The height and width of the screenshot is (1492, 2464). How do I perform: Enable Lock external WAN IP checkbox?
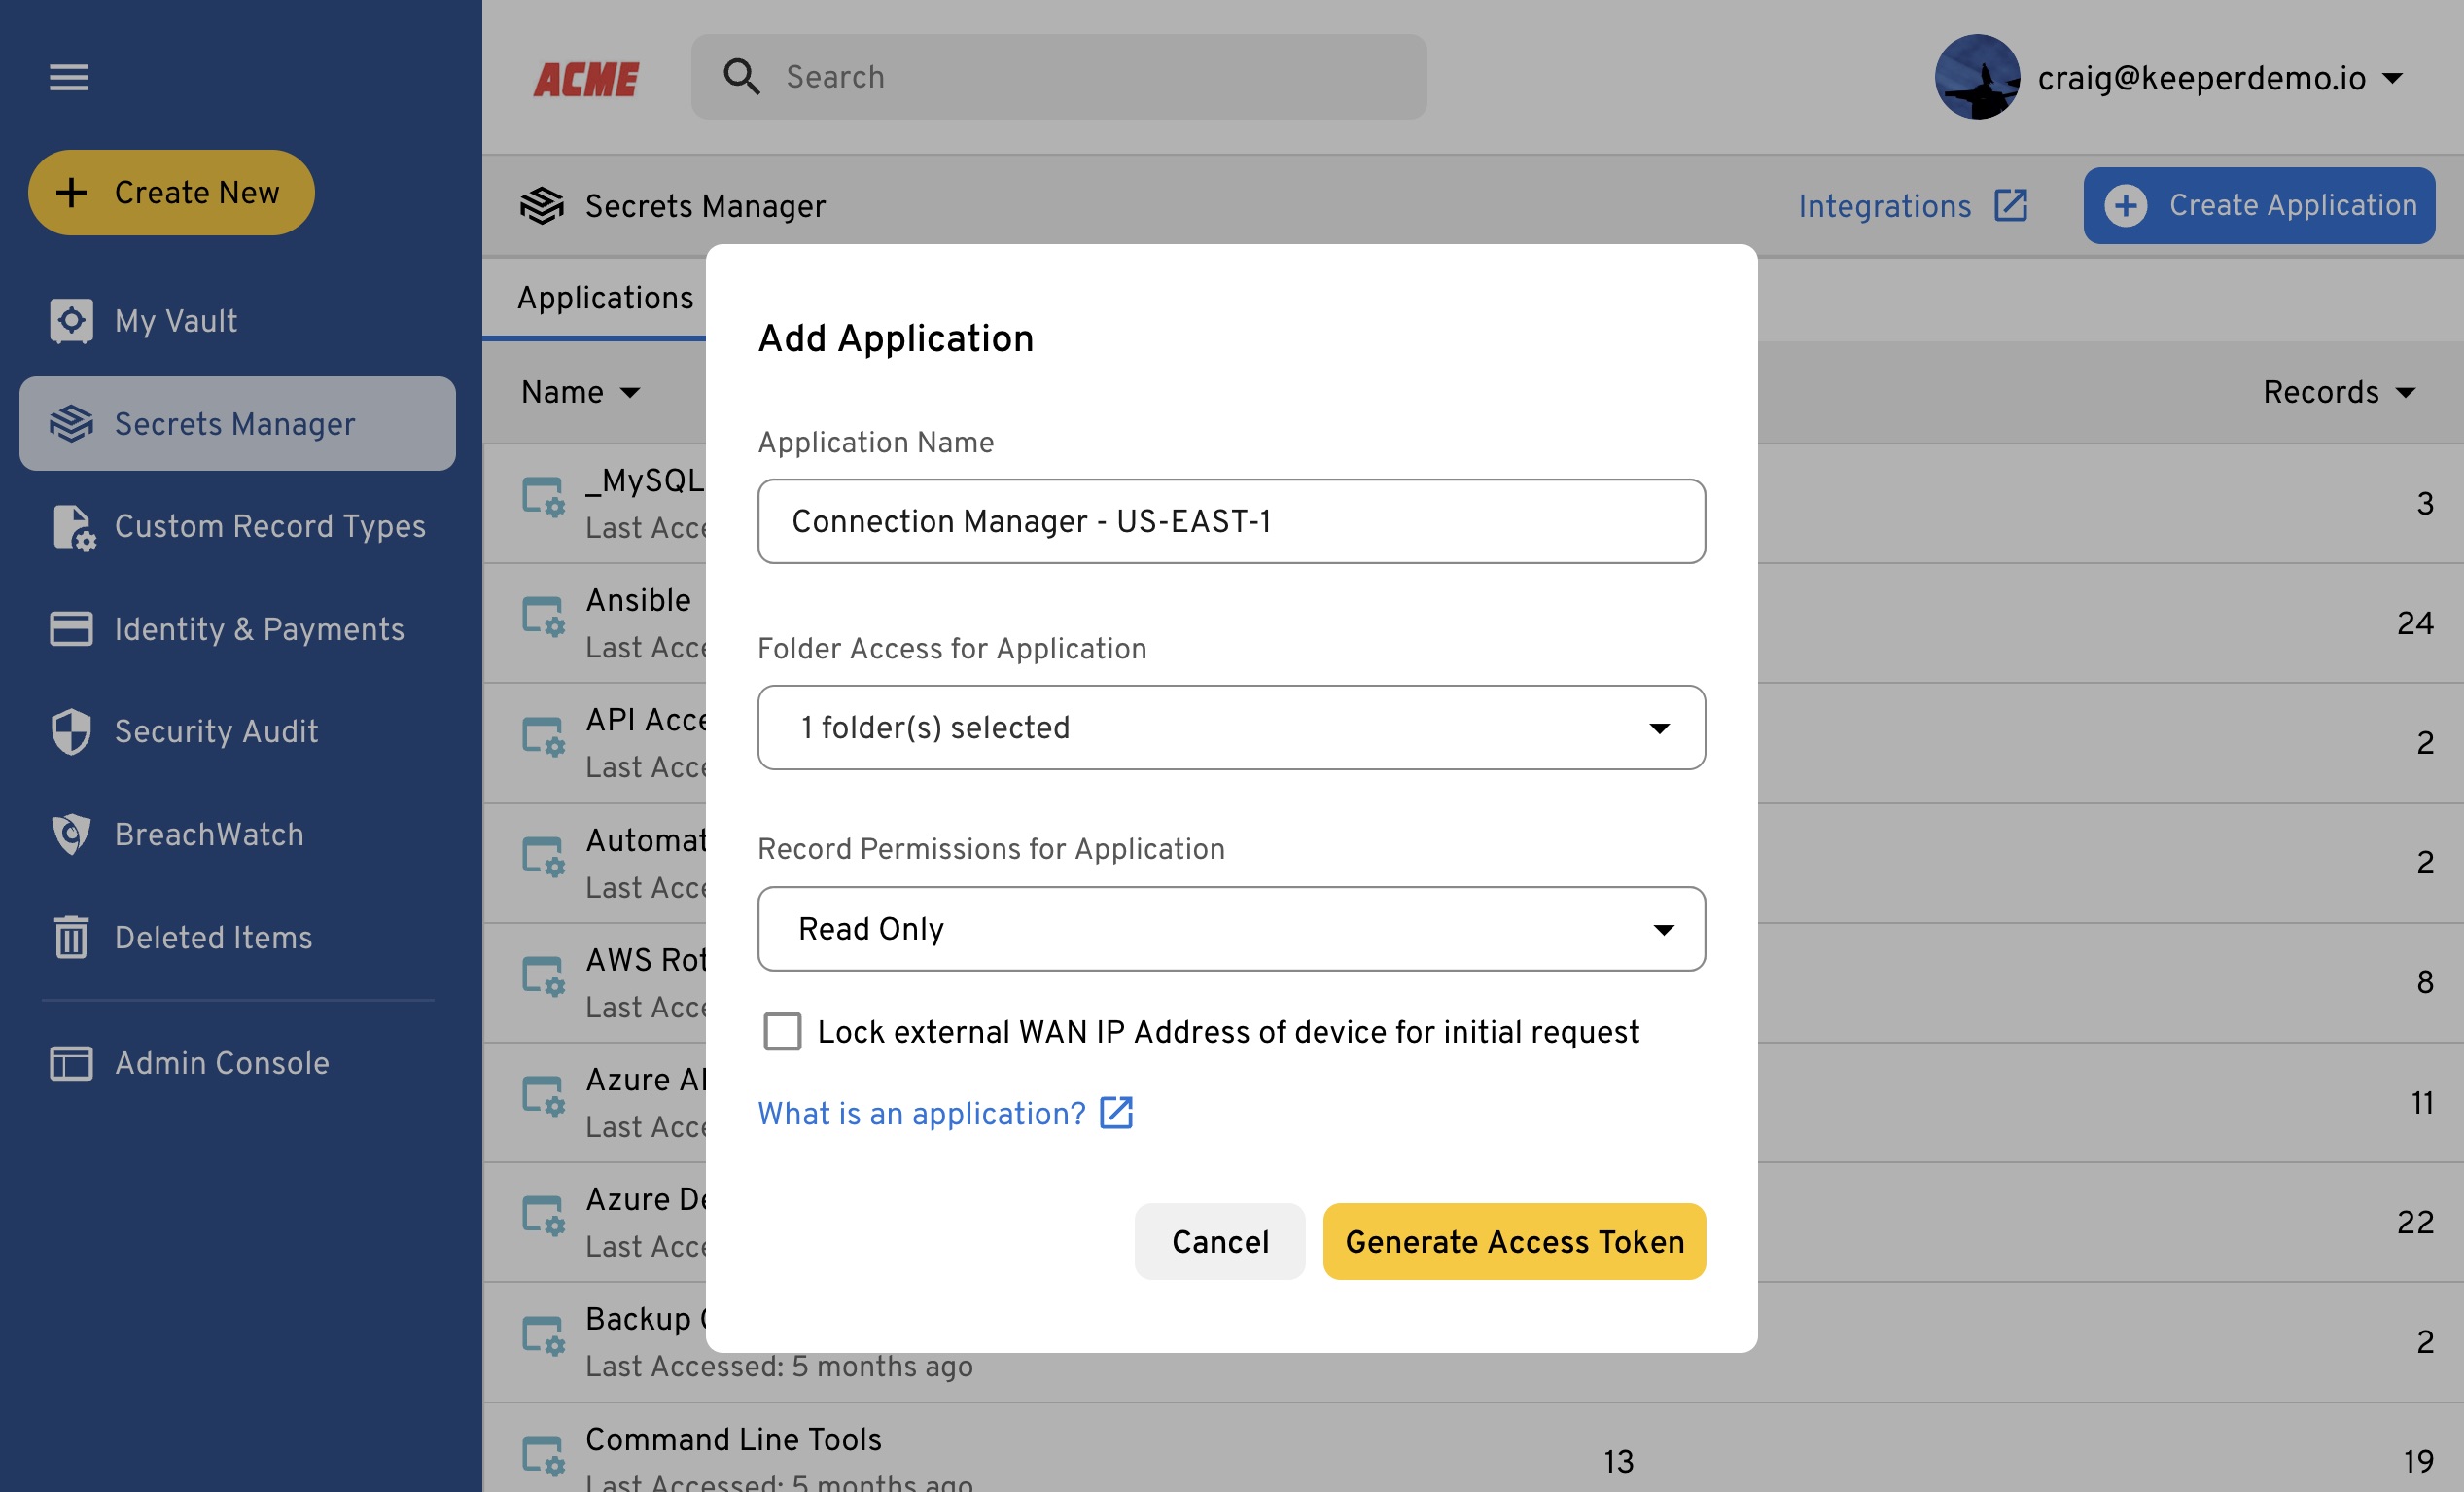[782, 1031]
